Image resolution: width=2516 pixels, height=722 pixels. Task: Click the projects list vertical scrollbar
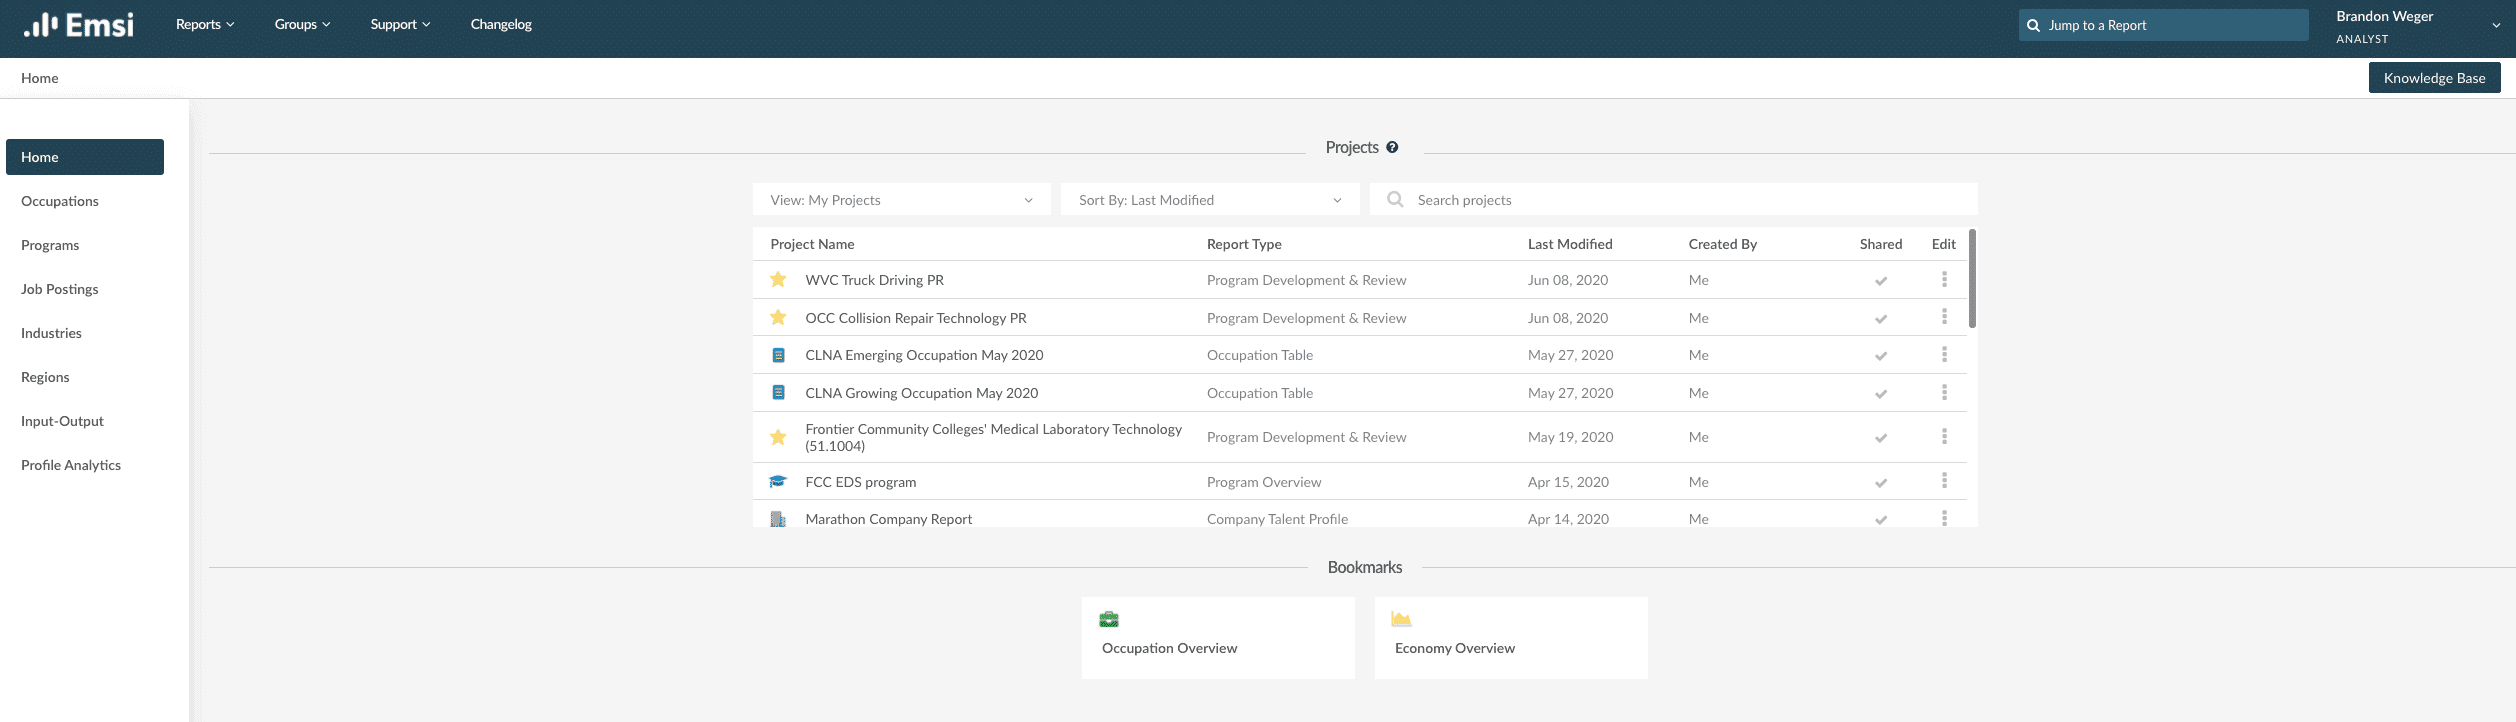click(x=1972, y=279)
